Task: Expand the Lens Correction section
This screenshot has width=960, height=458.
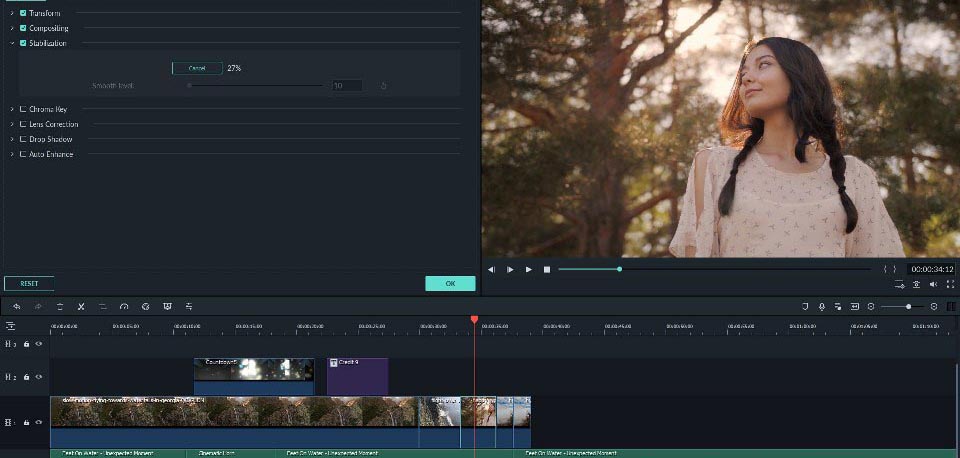Action: click(x=12, y=124)
